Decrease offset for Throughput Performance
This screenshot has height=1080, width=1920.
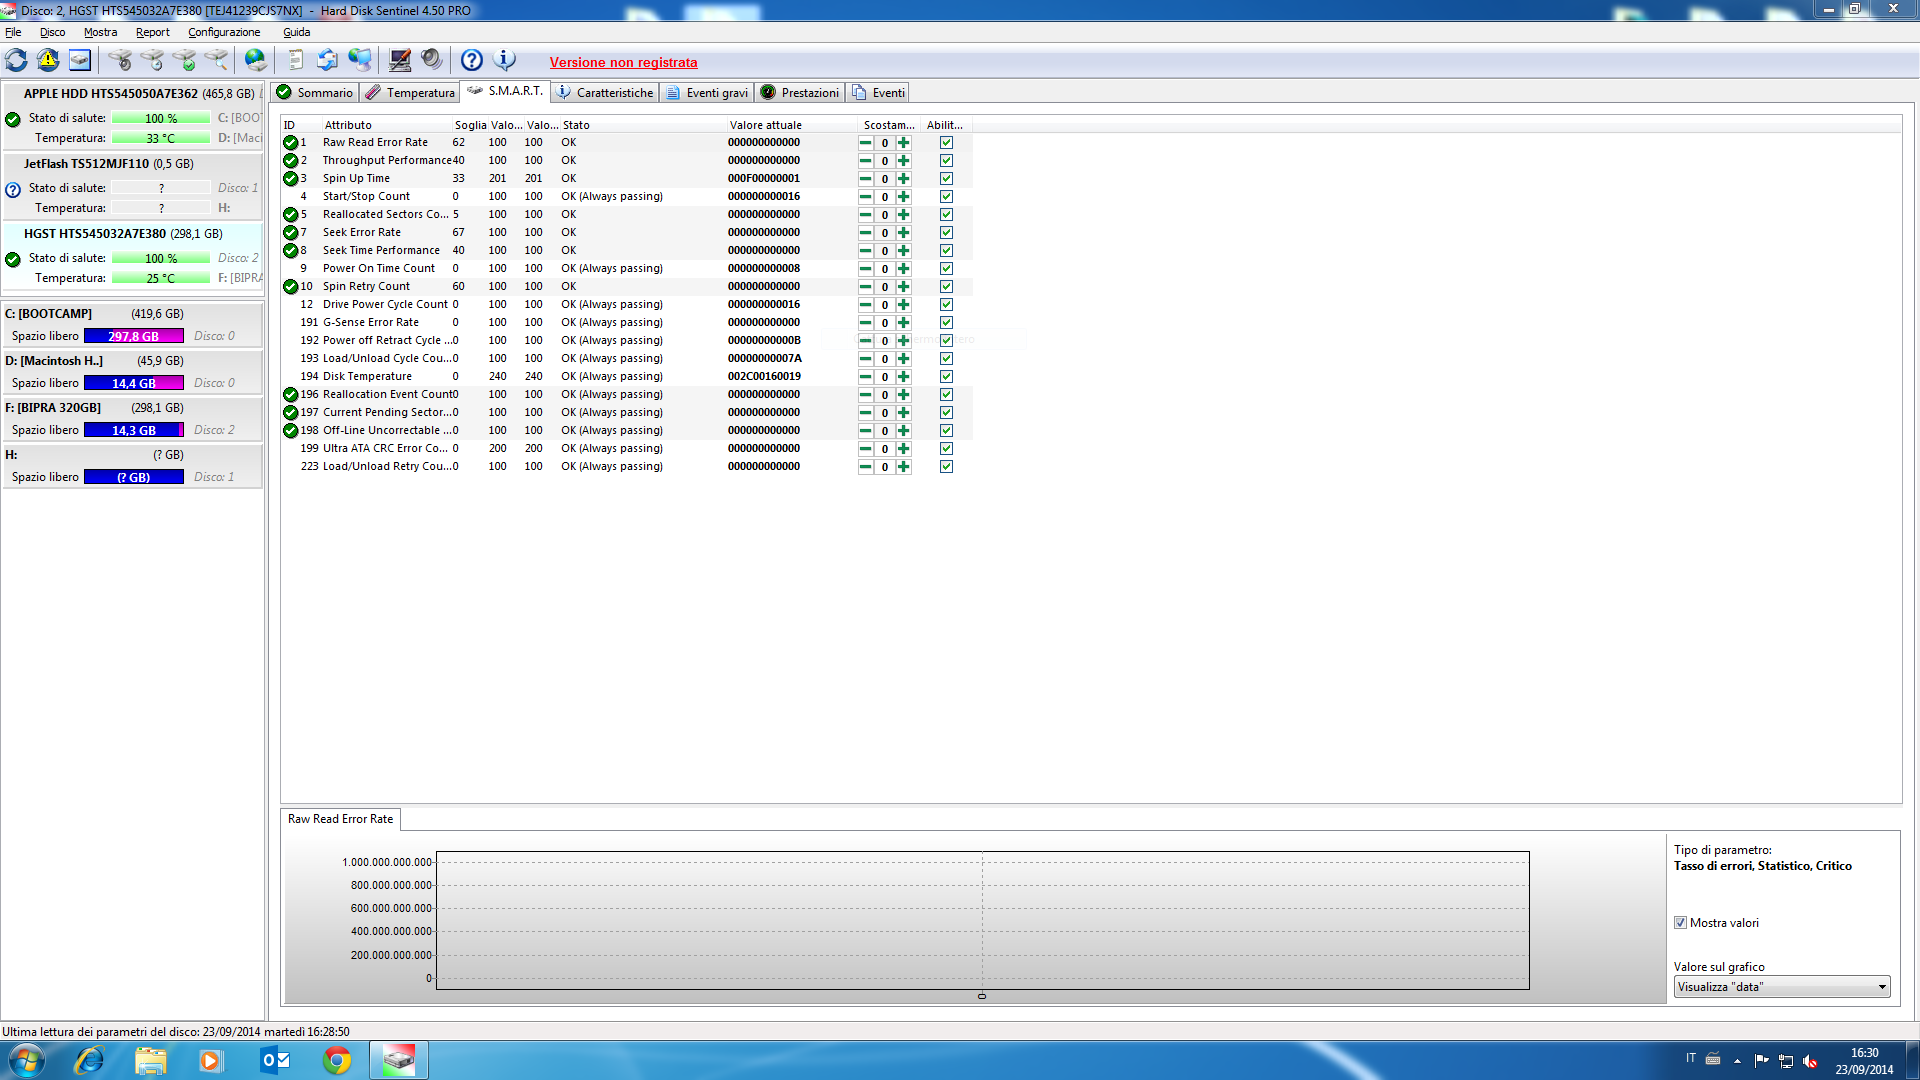[x=866, y=161]
